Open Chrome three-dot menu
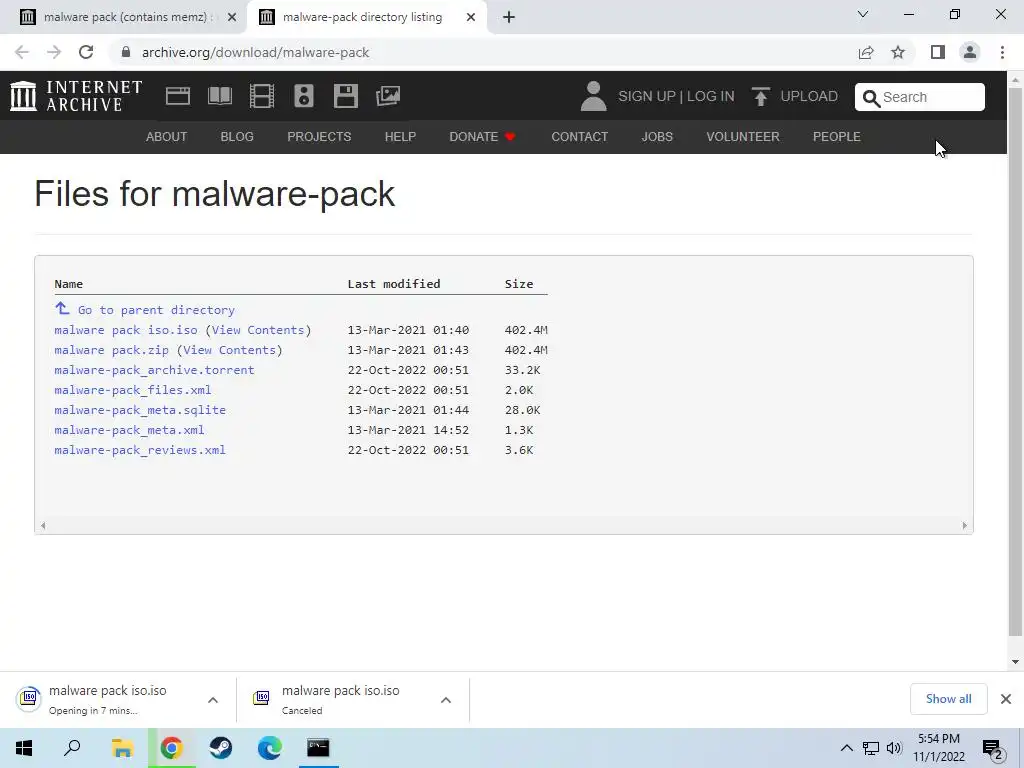The image size is (1024, 768). (1002, 52)
